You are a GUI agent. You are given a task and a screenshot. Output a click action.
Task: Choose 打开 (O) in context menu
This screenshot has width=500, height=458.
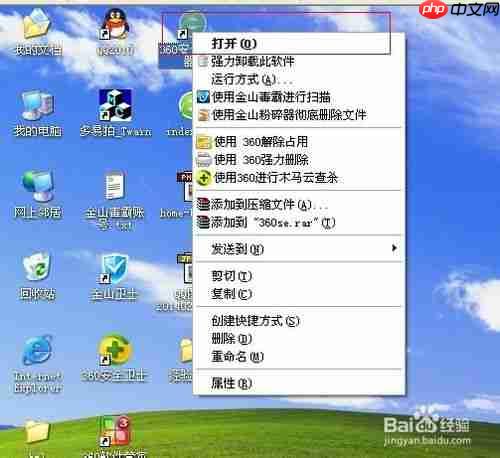(299, 44)
